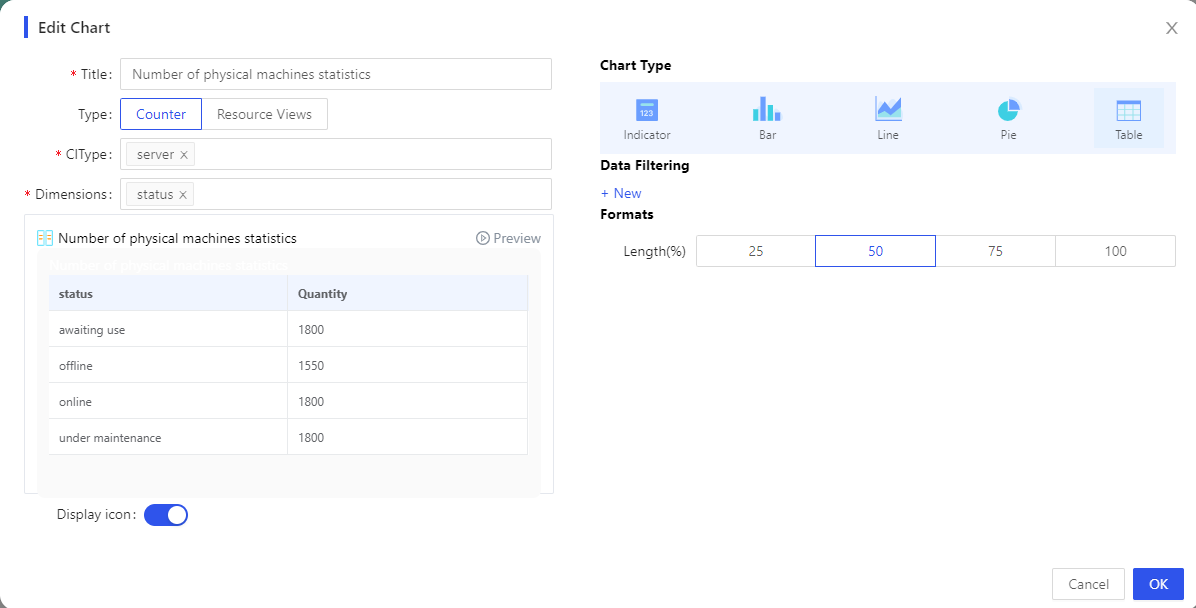Image resolution: width=1196 pixels, height=608 pixels.
Task: Click the offline row cell
Action: (x=168, y=365)
